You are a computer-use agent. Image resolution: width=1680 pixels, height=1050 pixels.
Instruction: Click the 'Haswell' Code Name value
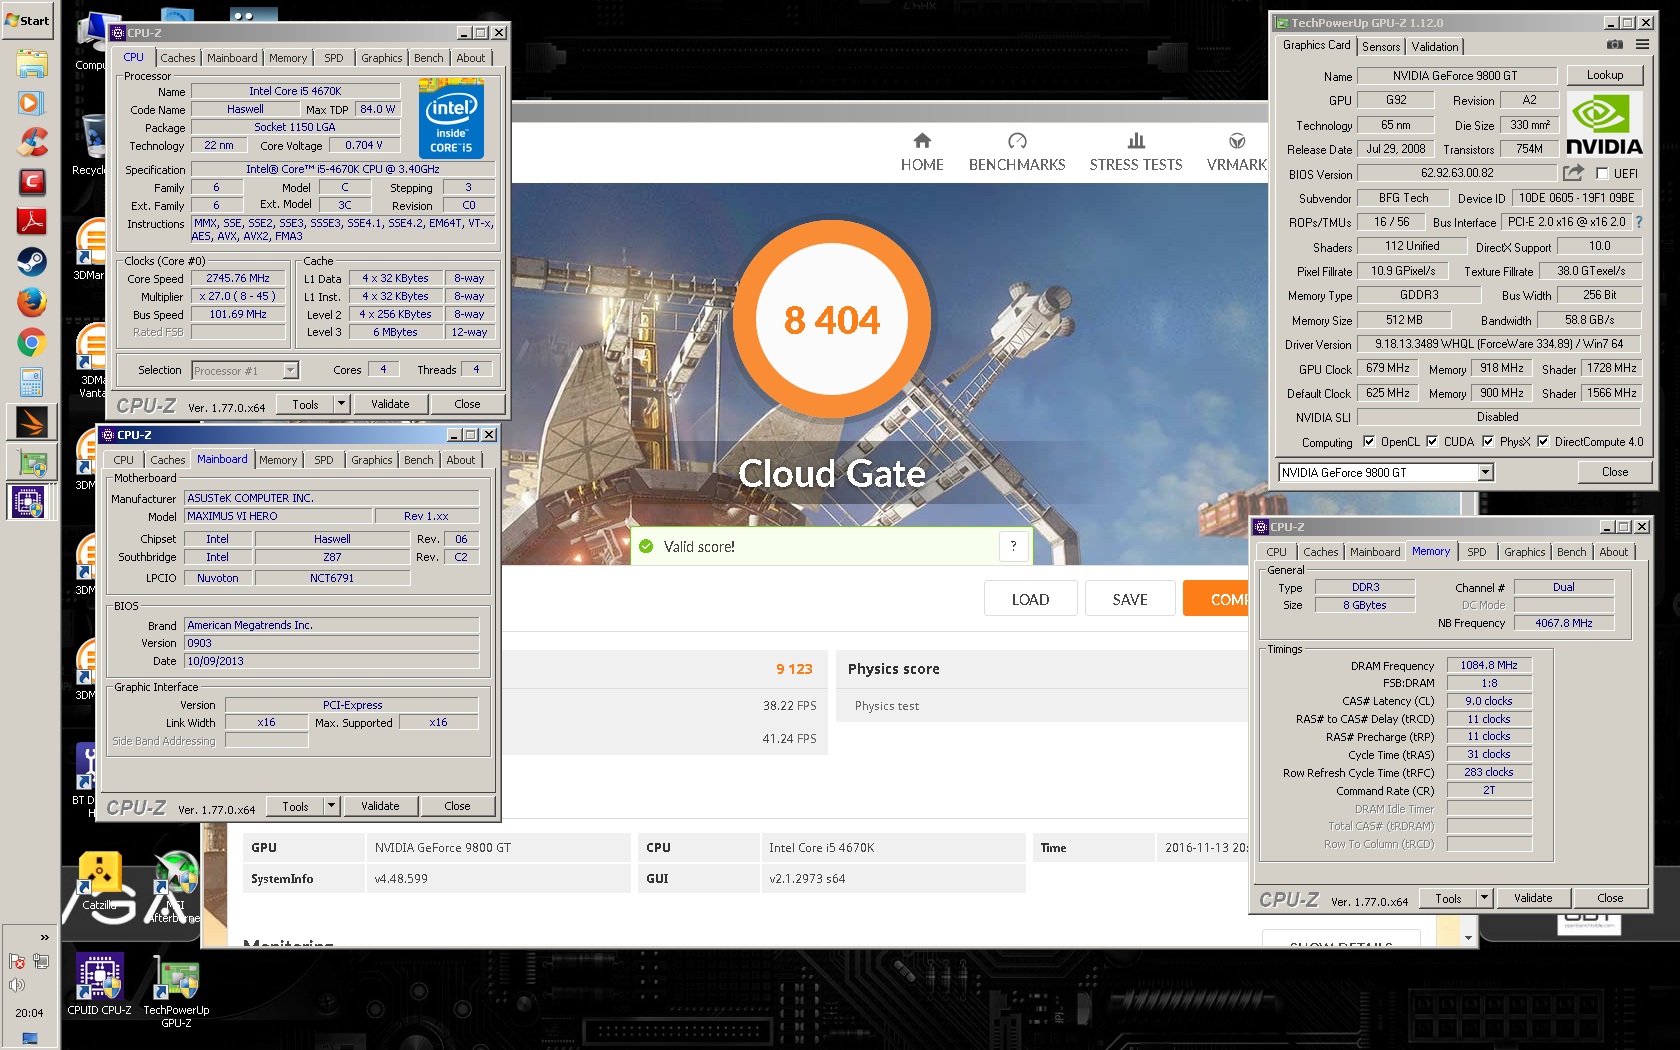coord(245,109)
